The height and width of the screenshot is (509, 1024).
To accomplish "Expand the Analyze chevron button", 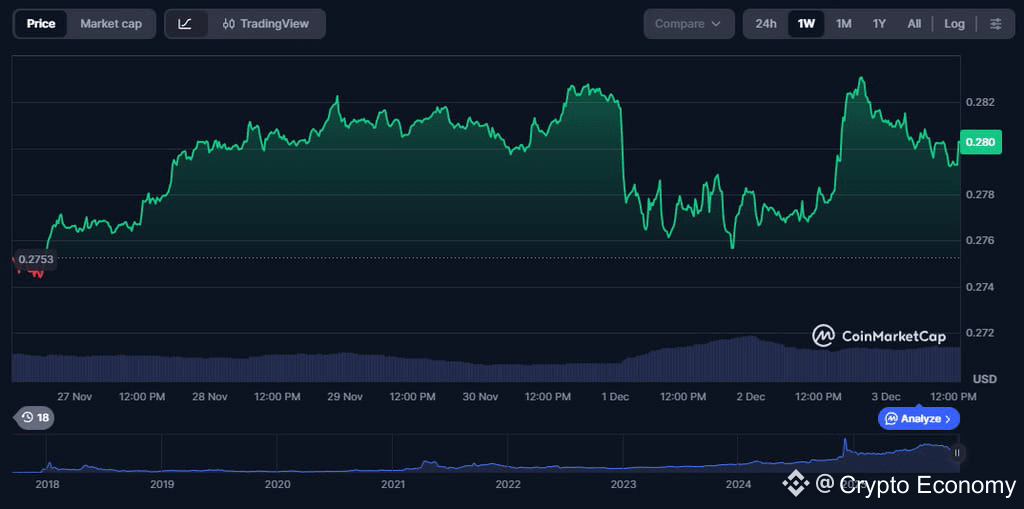I will 919,419.
